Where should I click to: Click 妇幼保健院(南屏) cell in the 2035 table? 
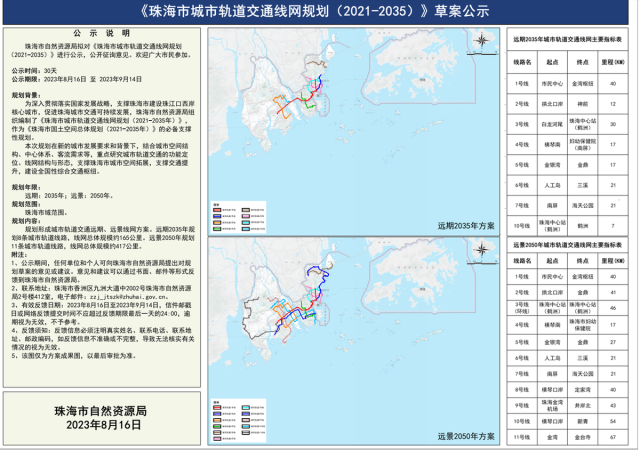tap(582, 145)
